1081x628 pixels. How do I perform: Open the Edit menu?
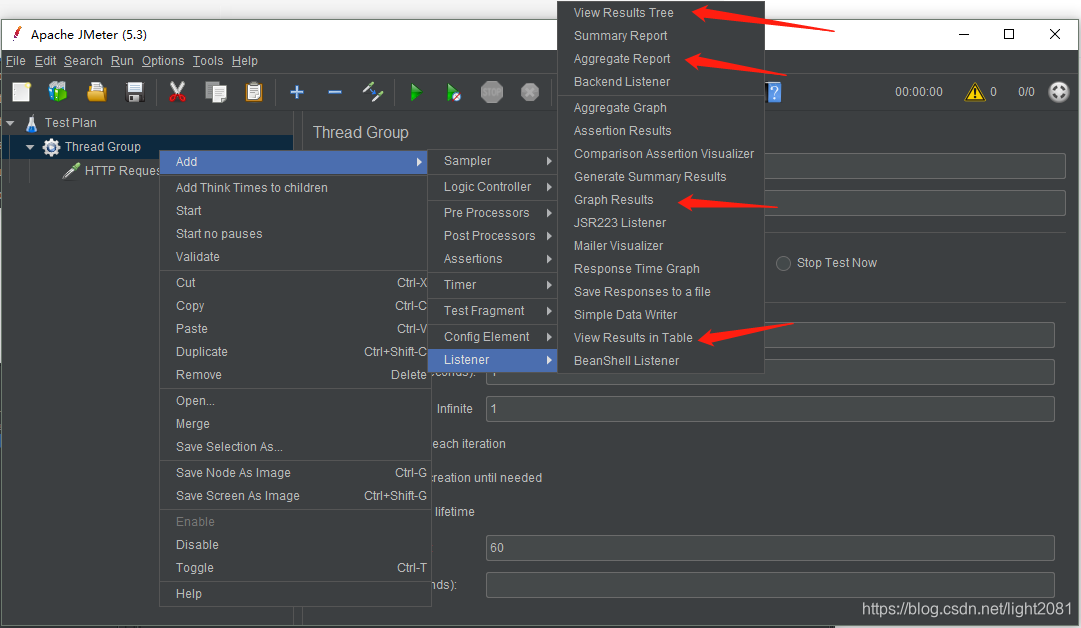click(x=46, y=61)
